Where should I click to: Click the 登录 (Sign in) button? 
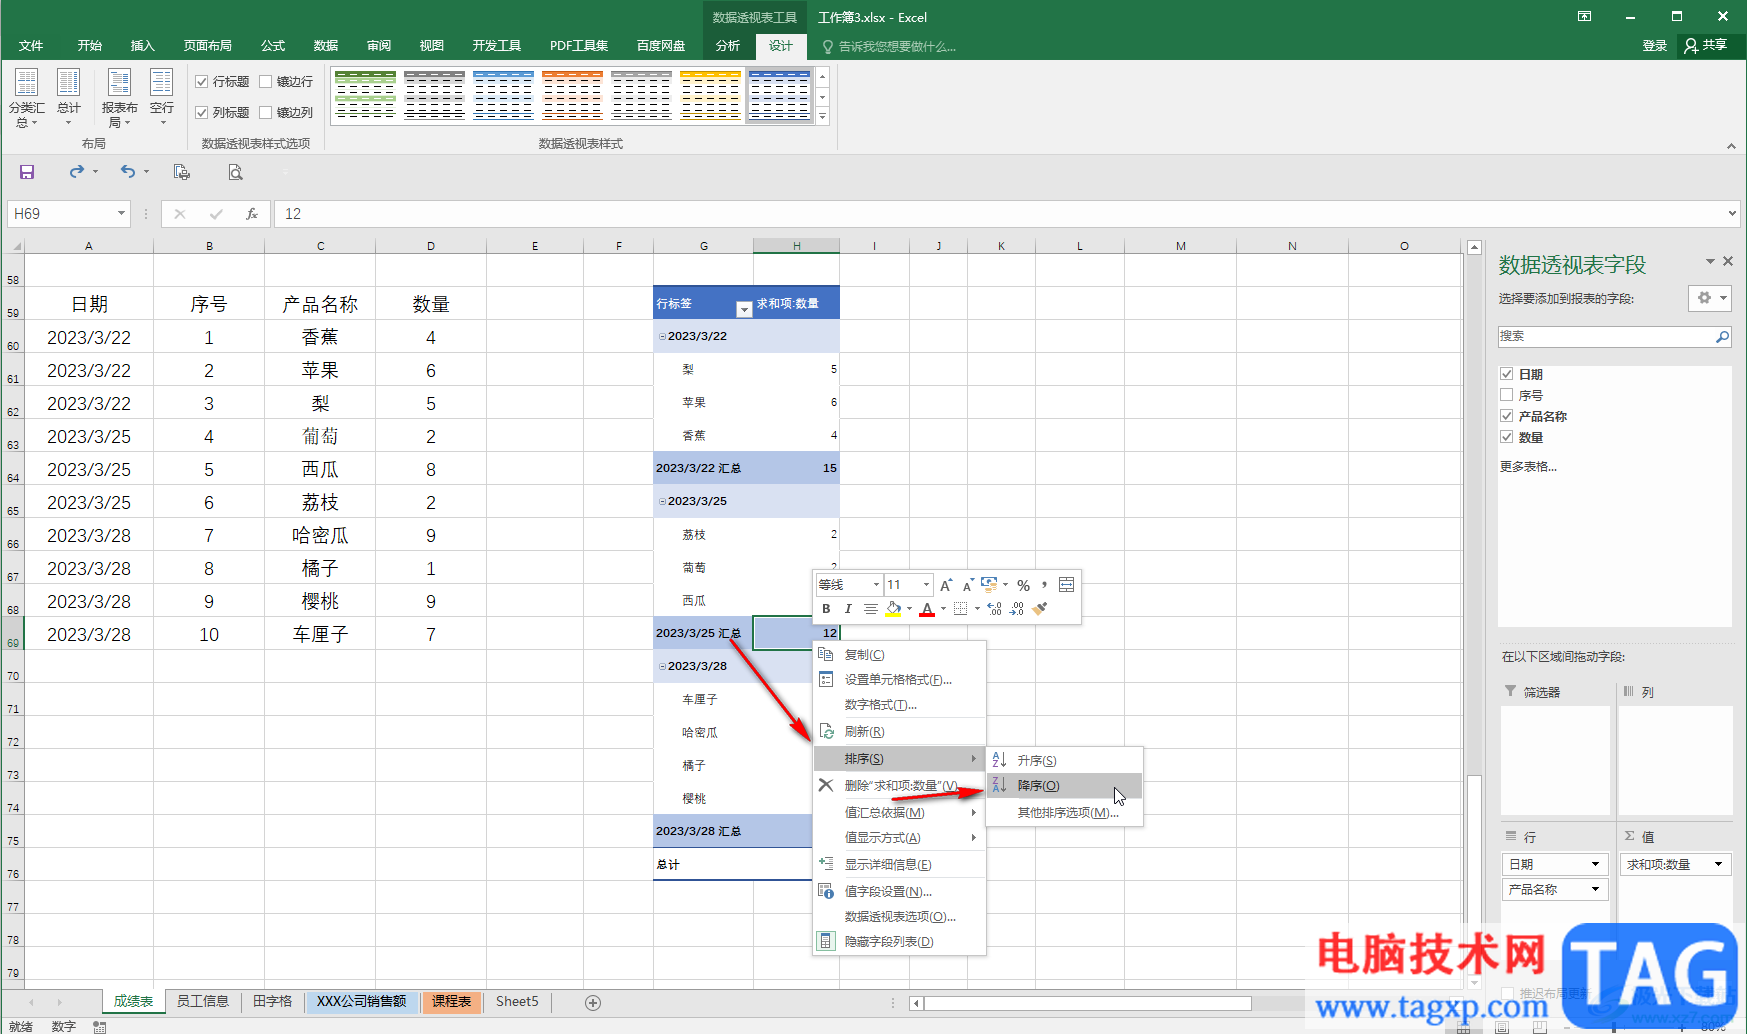(1654, 46)
